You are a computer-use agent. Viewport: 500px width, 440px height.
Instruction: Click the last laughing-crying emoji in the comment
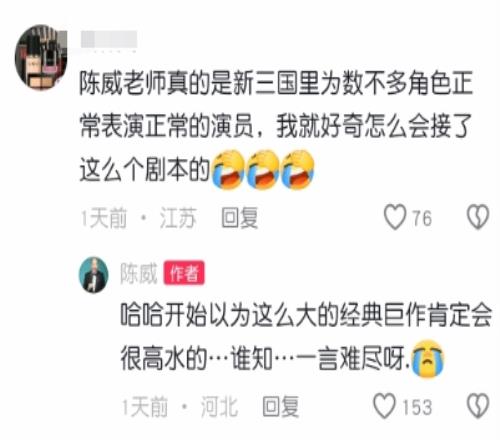pyautogui.click(x=298, y=169)
